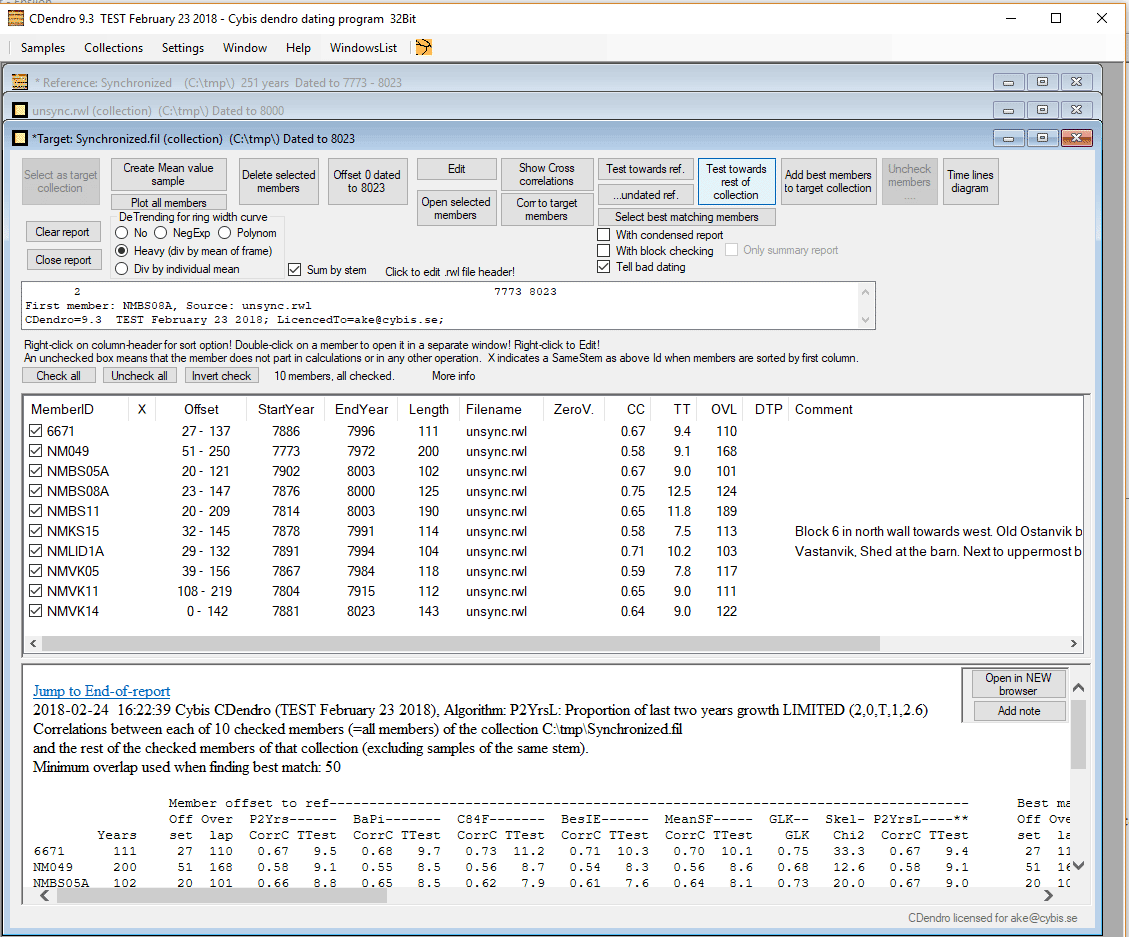Click Create Mean value sample button
The image size is (1129, 937).
point(168,174)
